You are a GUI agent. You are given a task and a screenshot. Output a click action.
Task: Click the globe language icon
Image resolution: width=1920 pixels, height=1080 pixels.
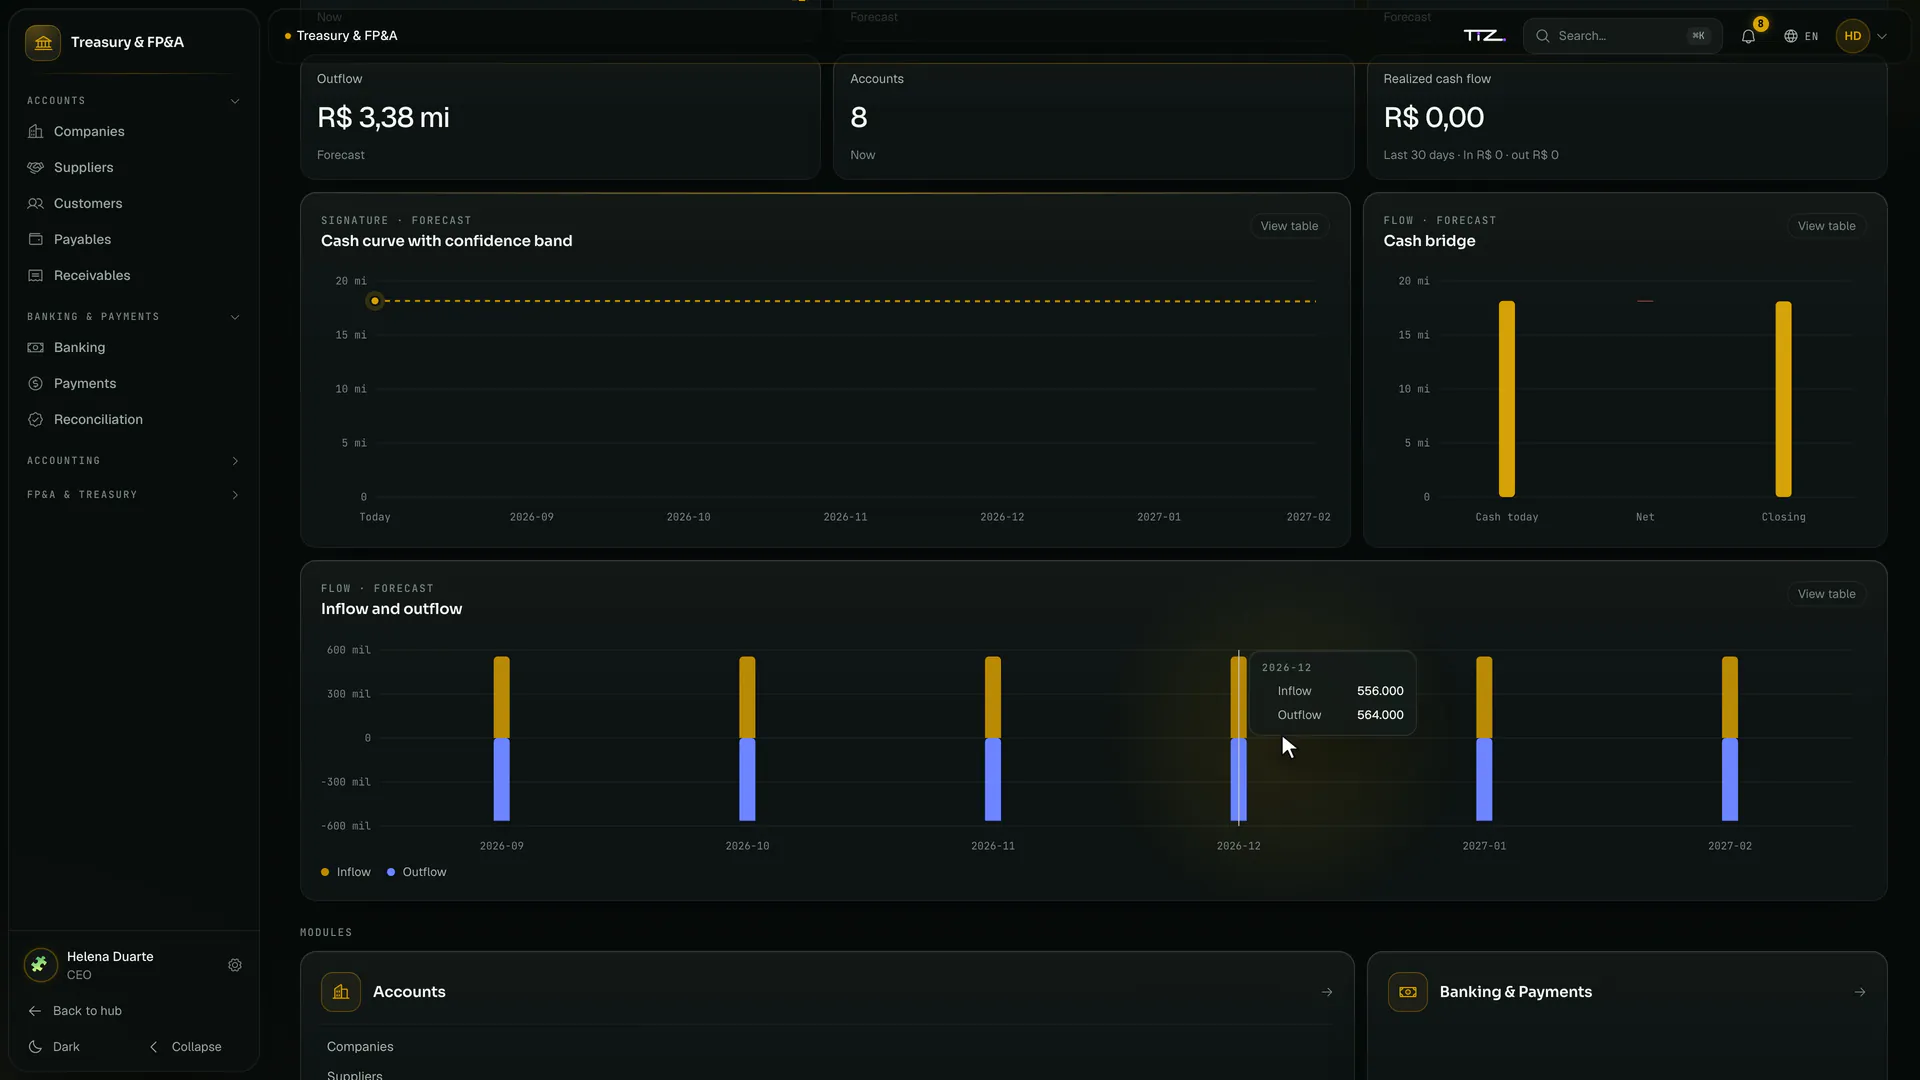point(1791,36)
